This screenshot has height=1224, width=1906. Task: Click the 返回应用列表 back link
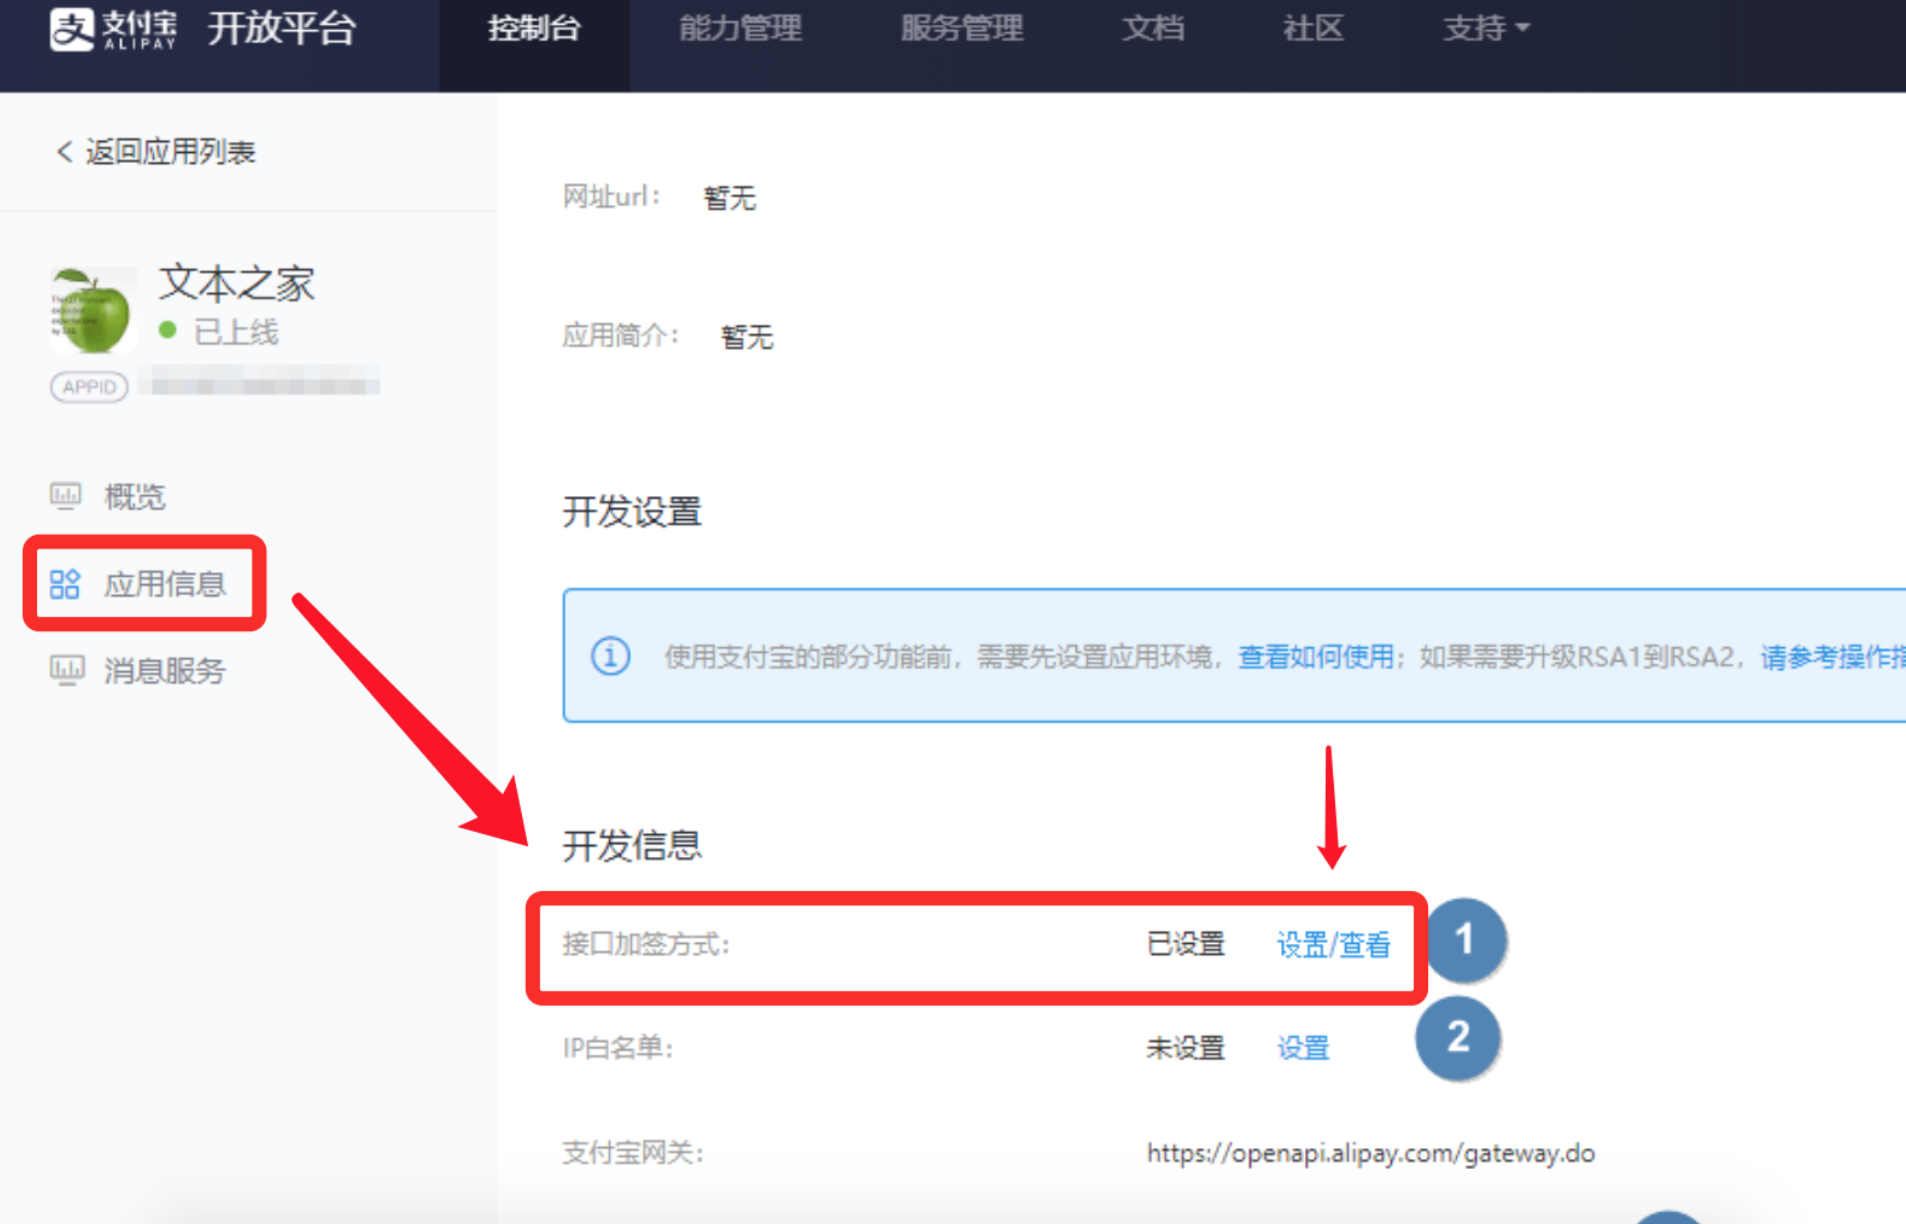(170, 152)
